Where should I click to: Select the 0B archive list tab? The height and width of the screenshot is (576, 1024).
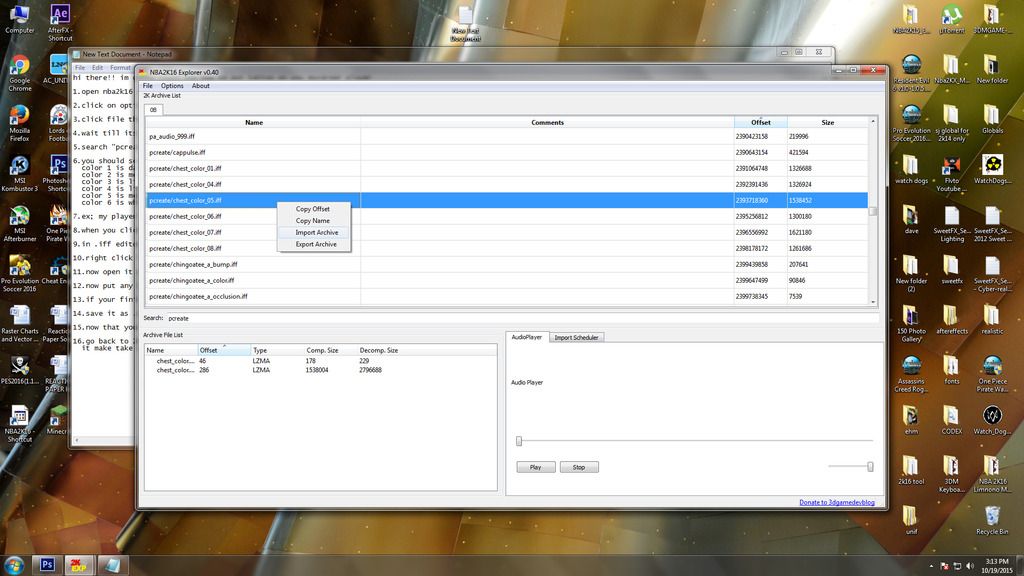click(153, 110)
